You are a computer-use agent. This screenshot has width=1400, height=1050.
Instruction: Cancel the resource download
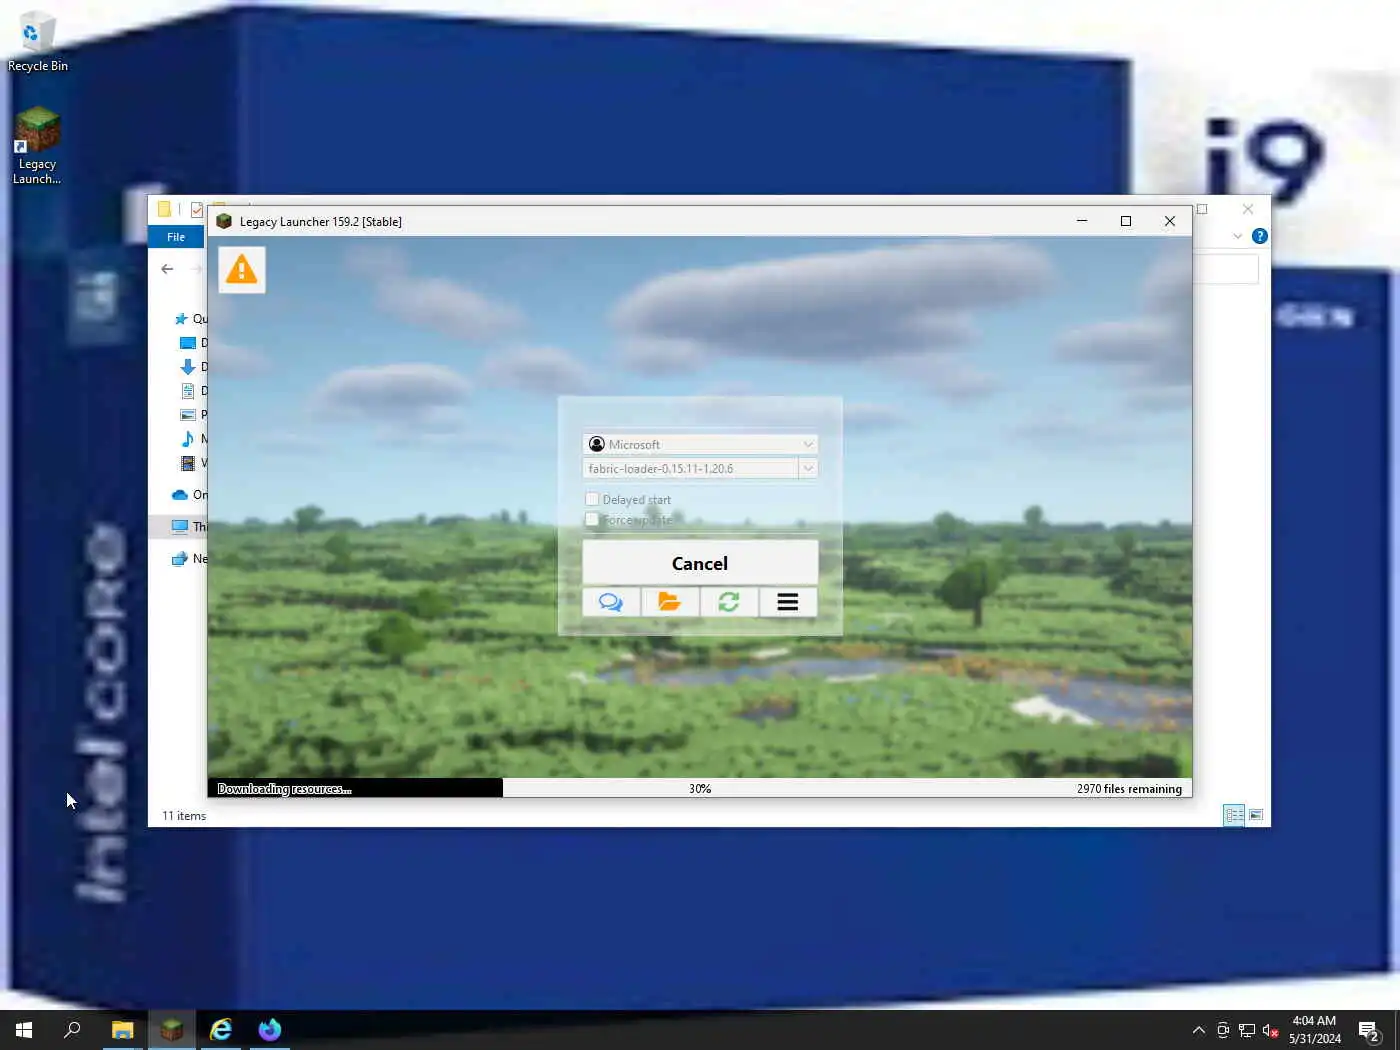tap(700, 563)
